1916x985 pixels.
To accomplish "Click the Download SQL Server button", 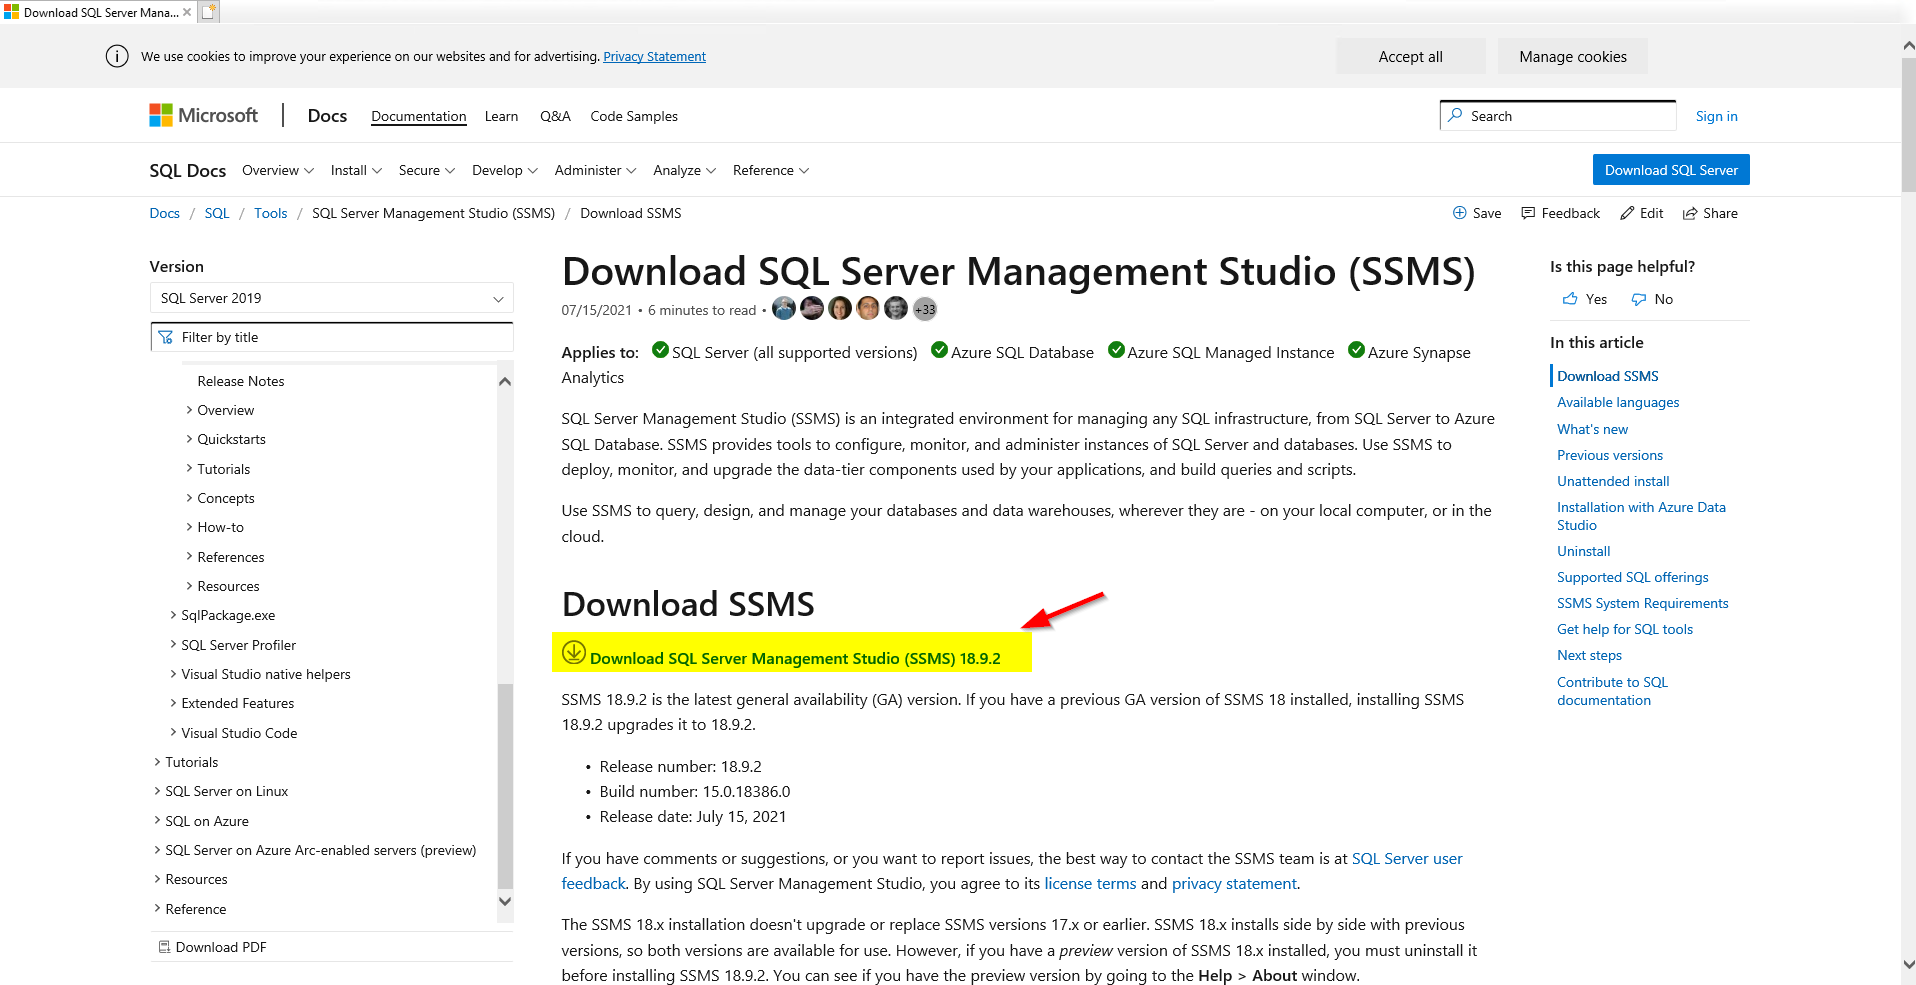I will click(x=1671, y=170).
